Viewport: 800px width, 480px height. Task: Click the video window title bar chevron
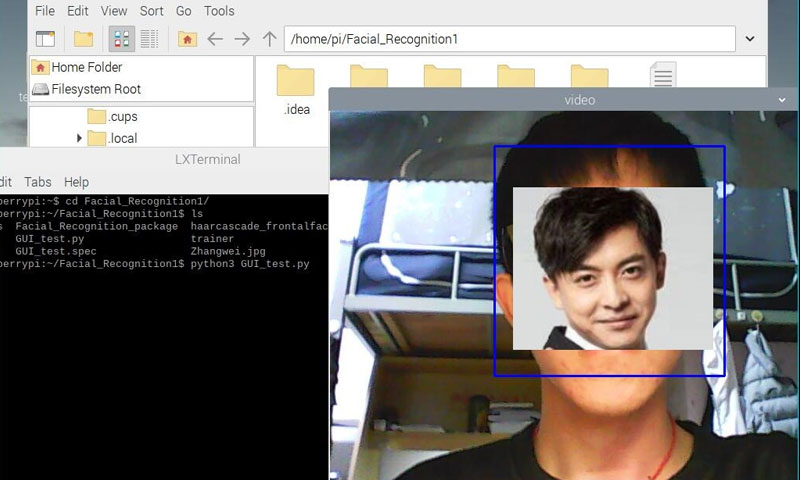782,100
